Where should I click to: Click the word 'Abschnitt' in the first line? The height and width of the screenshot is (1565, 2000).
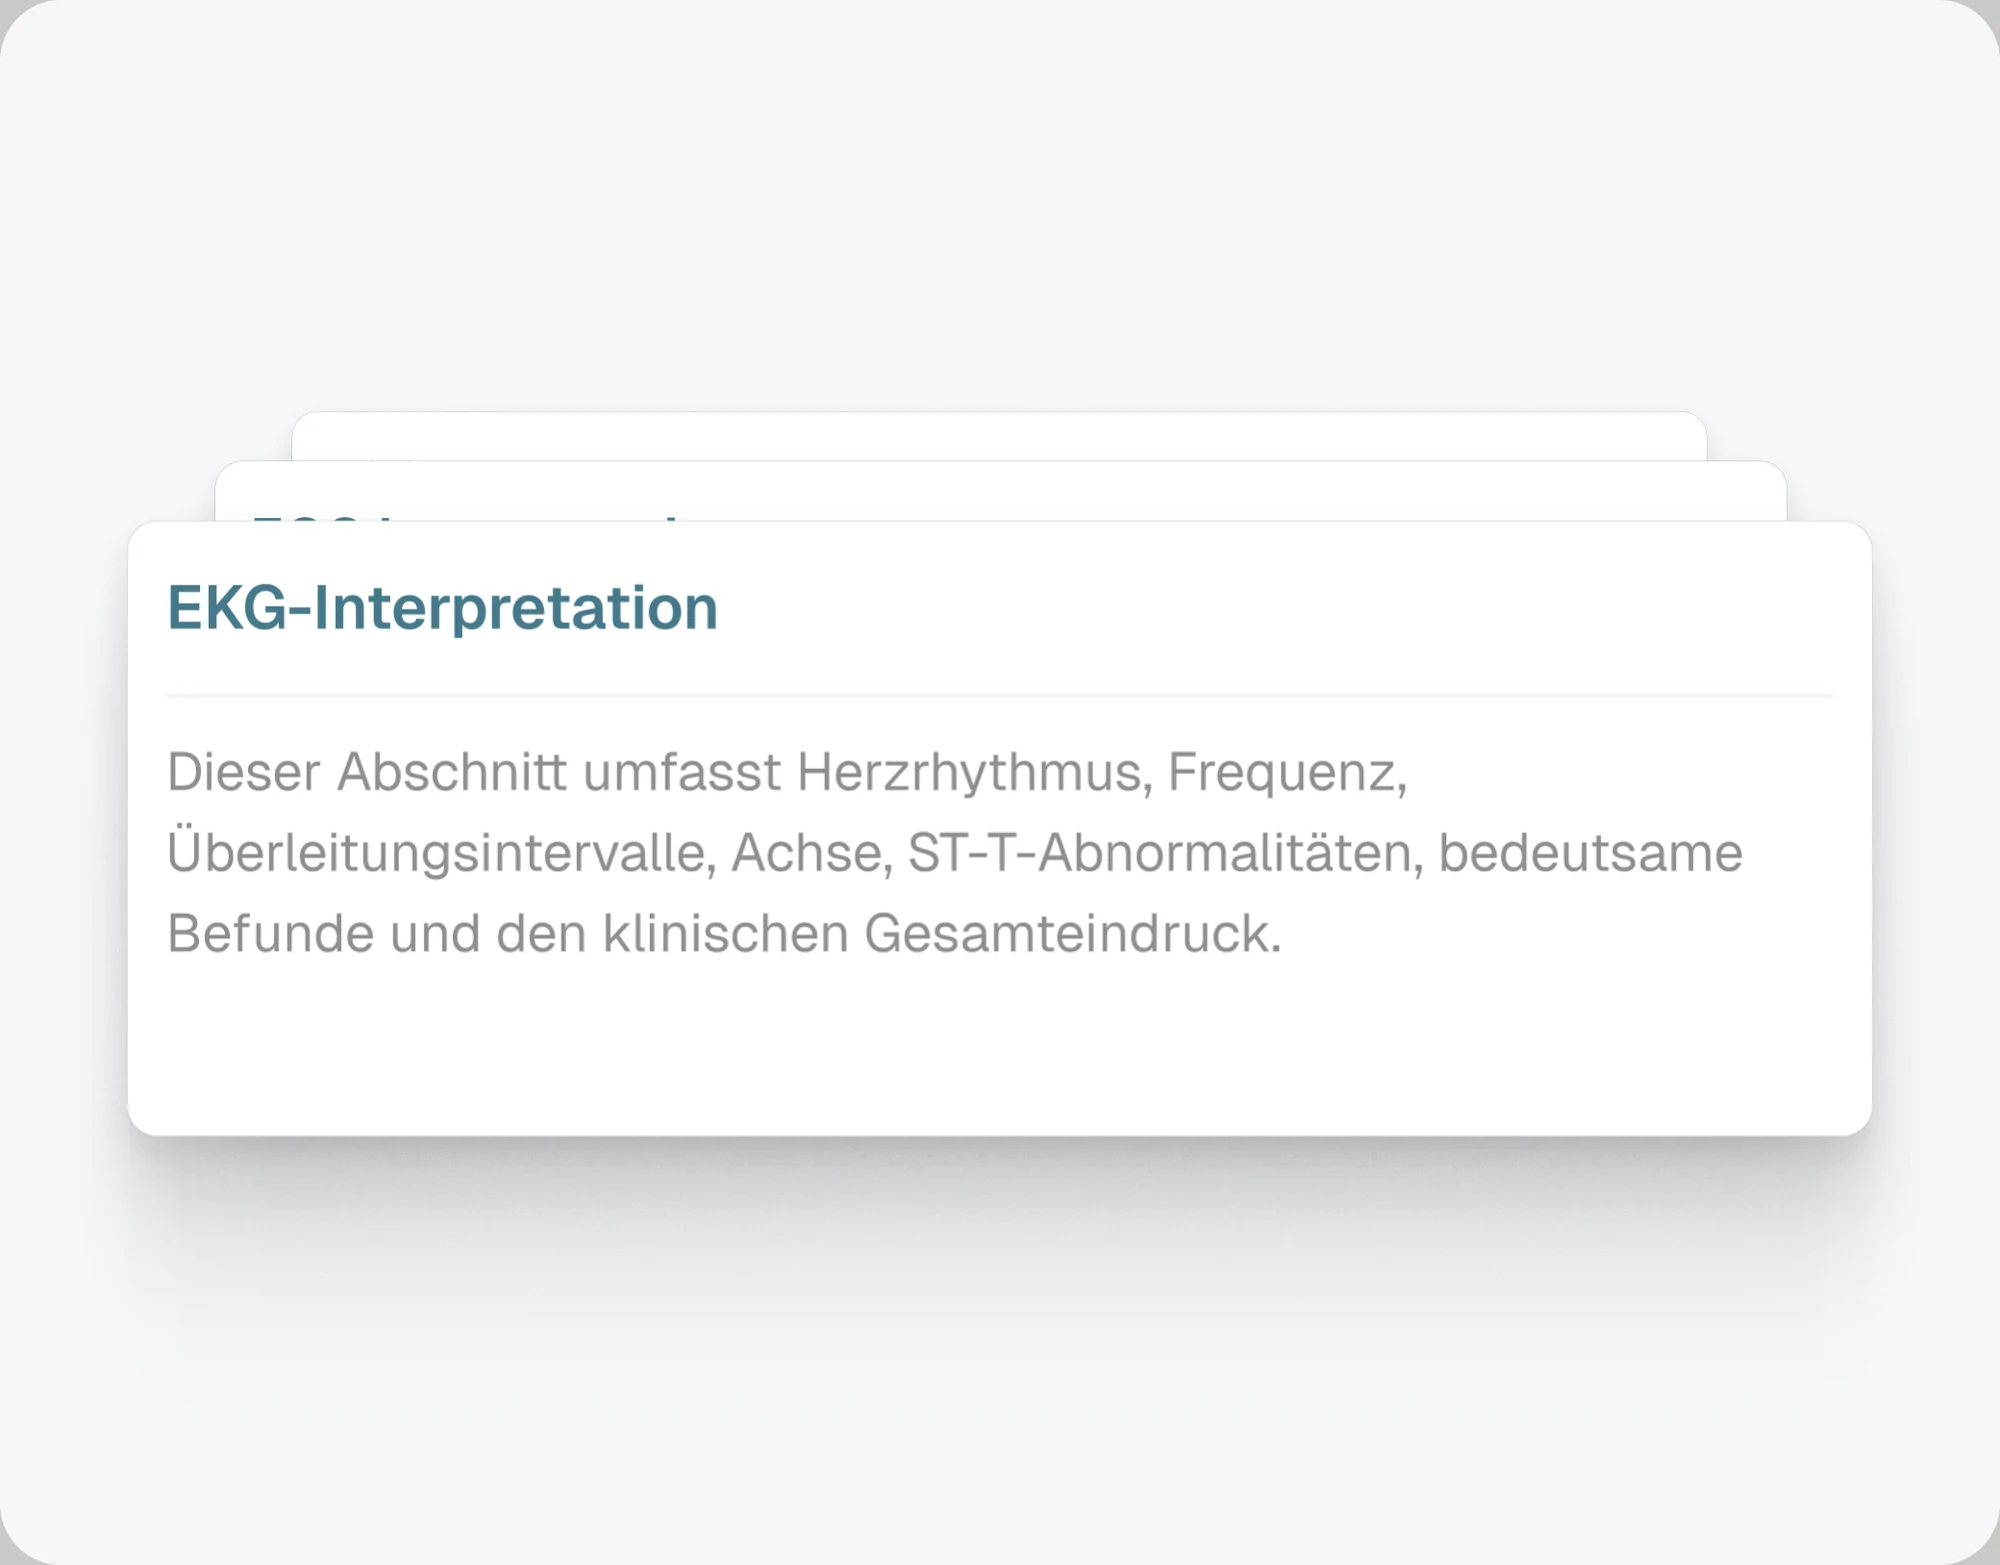[x=452, y=773]
